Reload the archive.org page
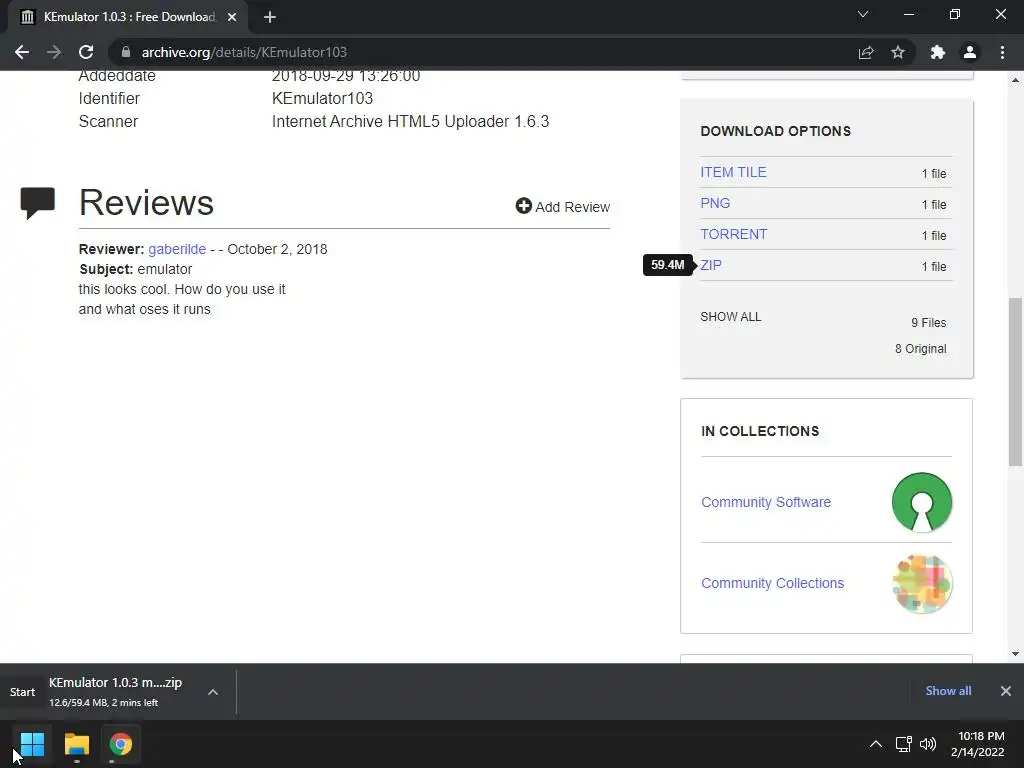The width and height of the screenshot is (1024, 768). point(86,52)
